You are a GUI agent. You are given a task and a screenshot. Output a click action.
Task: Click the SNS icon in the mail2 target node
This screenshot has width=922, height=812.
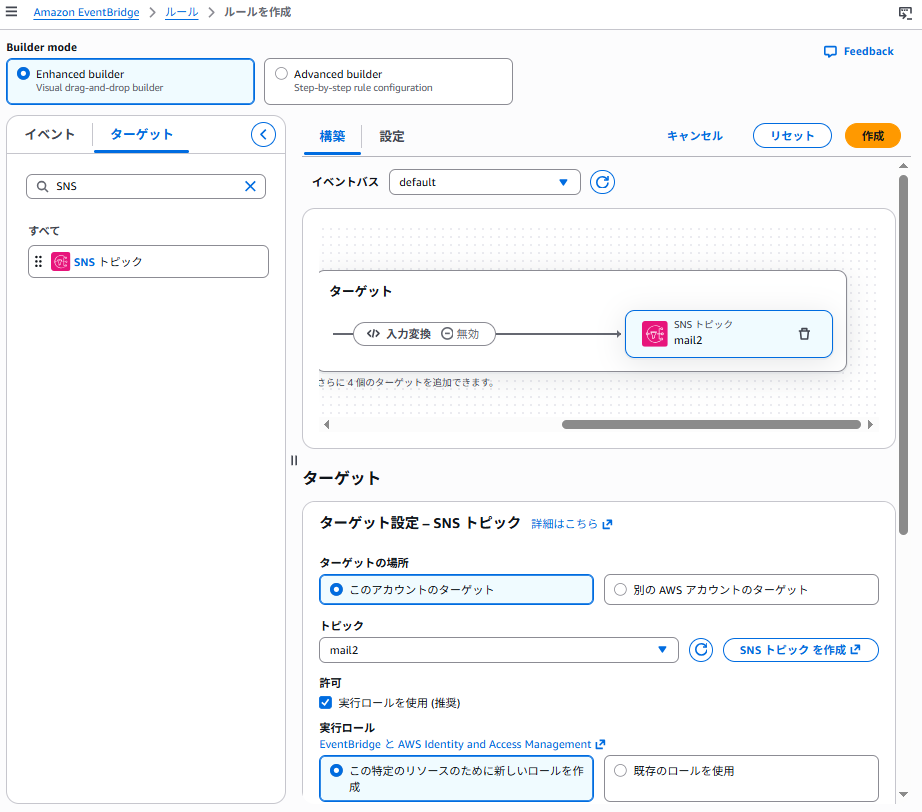[654, 334]
